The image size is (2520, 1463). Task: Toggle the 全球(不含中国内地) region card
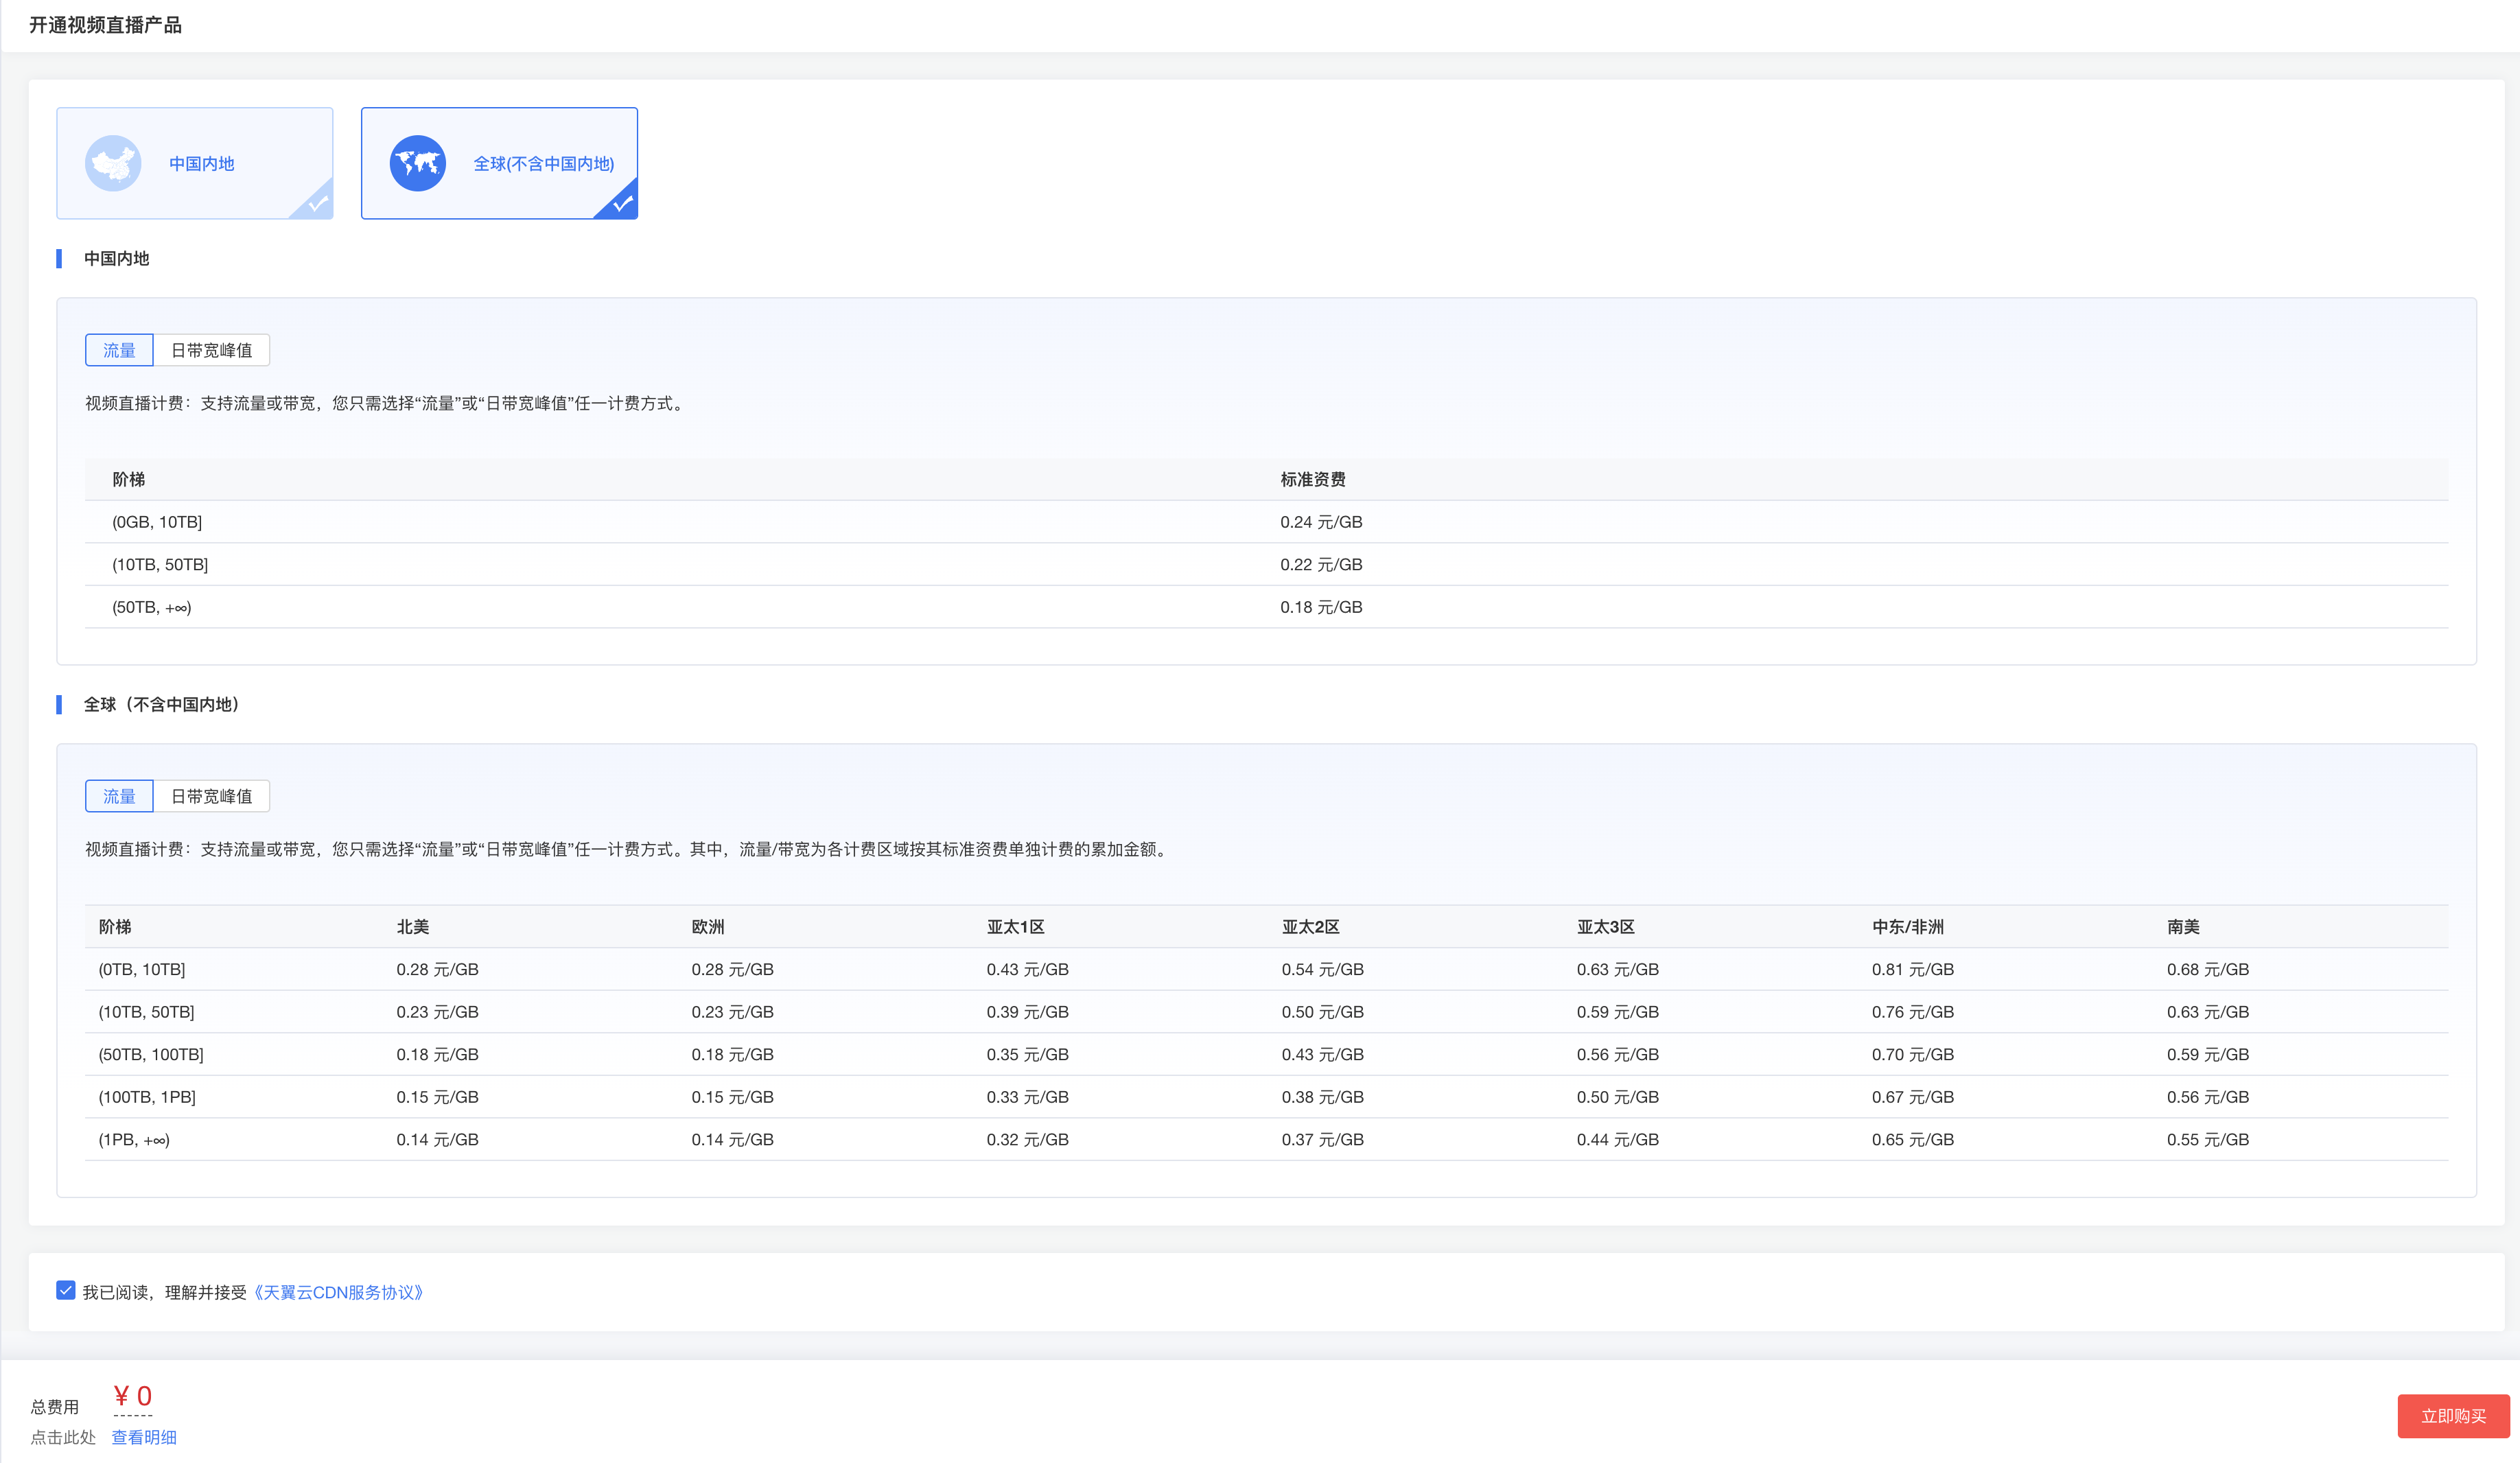coord(499,163)
